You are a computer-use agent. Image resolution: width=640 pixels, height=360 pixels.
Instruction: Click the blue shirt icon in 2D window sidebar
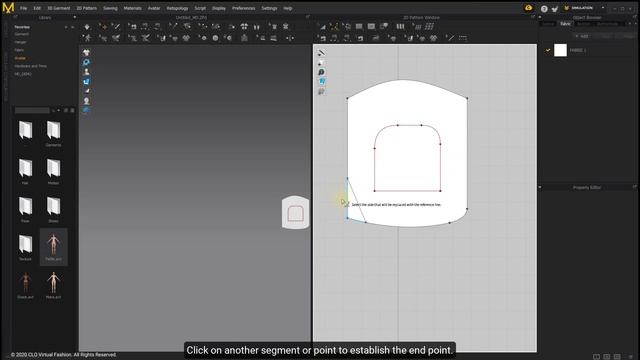(x=321, y=82)
